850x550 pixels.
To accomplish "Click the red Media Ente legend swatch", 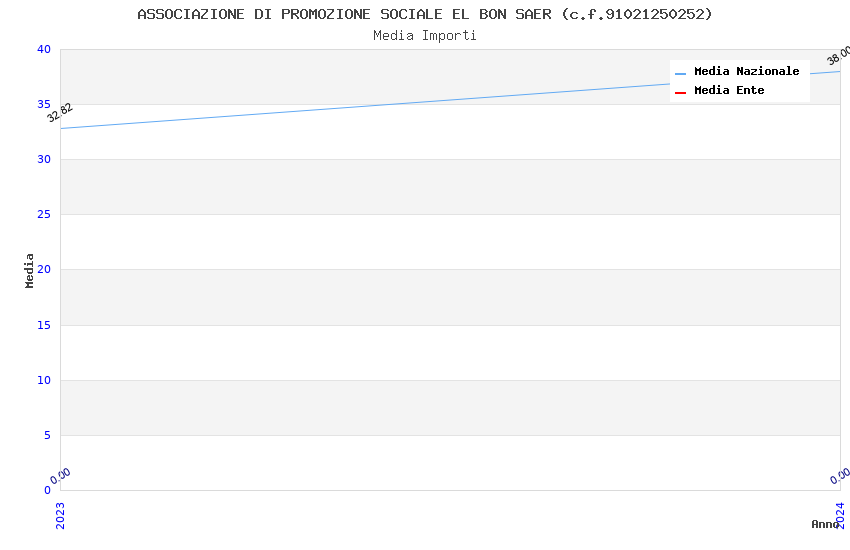I will [x=680, y=92].
